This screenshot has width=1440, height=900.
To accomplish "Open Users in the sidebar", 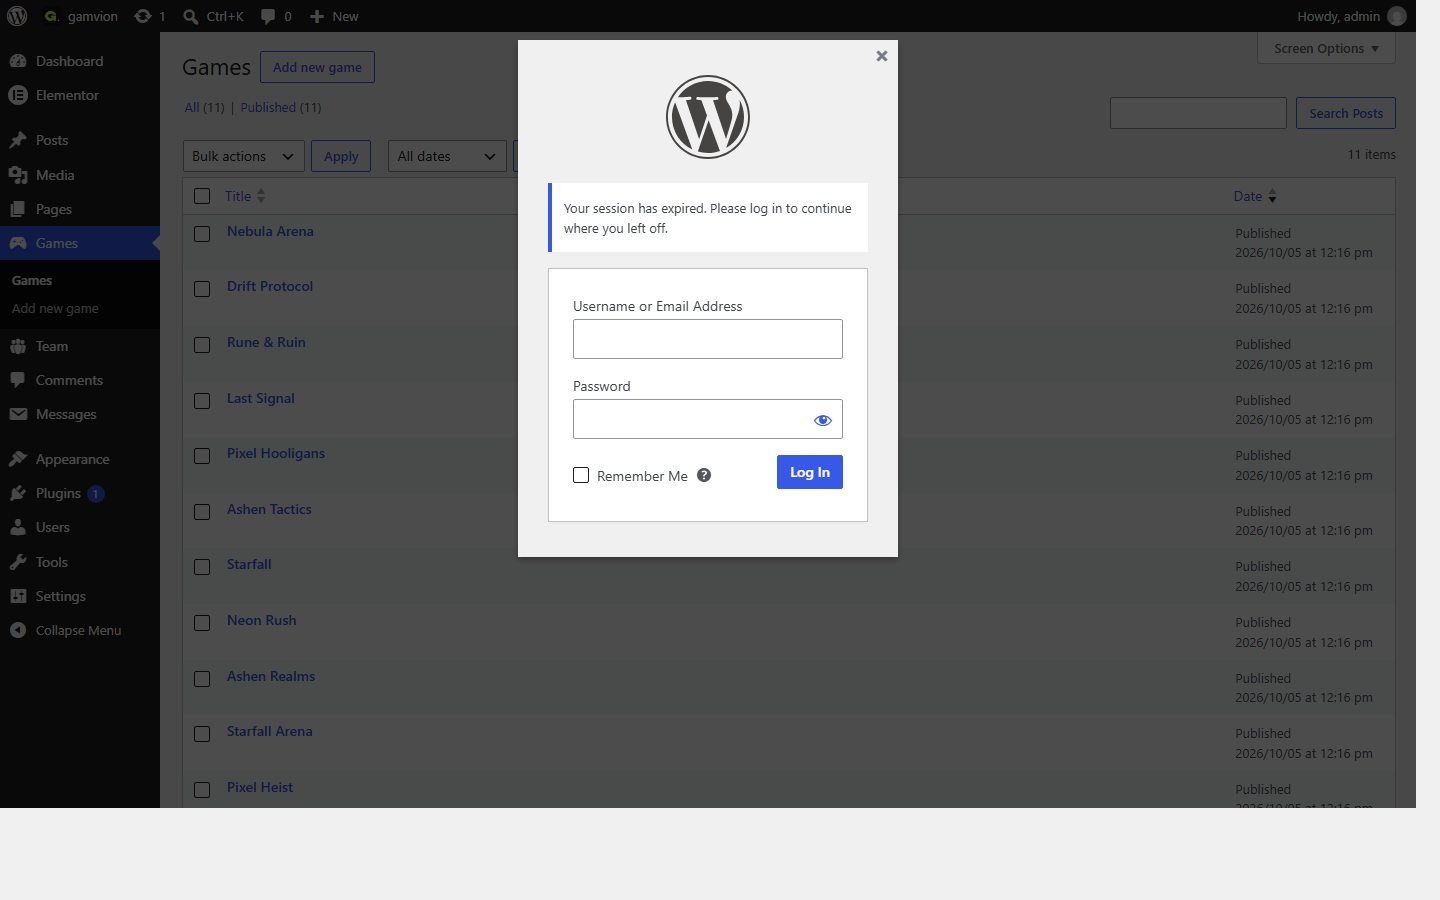I will 80,527.
